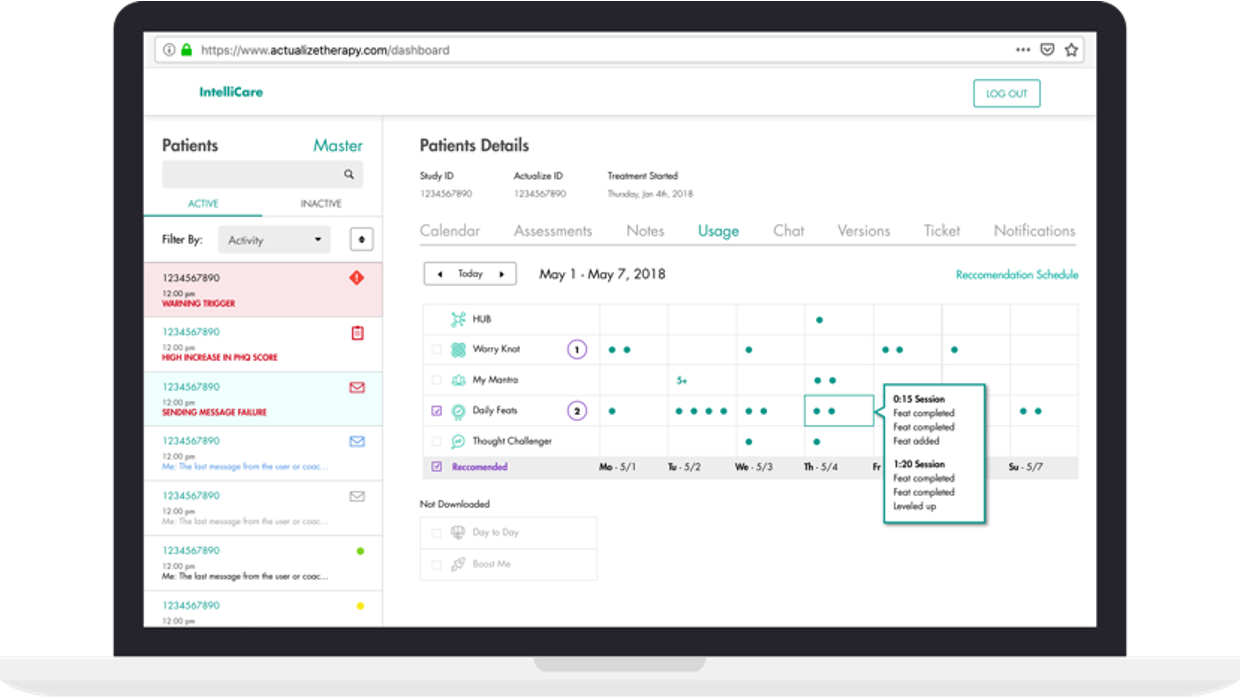Uncheck the Daily Feats checkbox
Screen dimensions: 1240x698
pyautogui.click(x=436, y=411)
